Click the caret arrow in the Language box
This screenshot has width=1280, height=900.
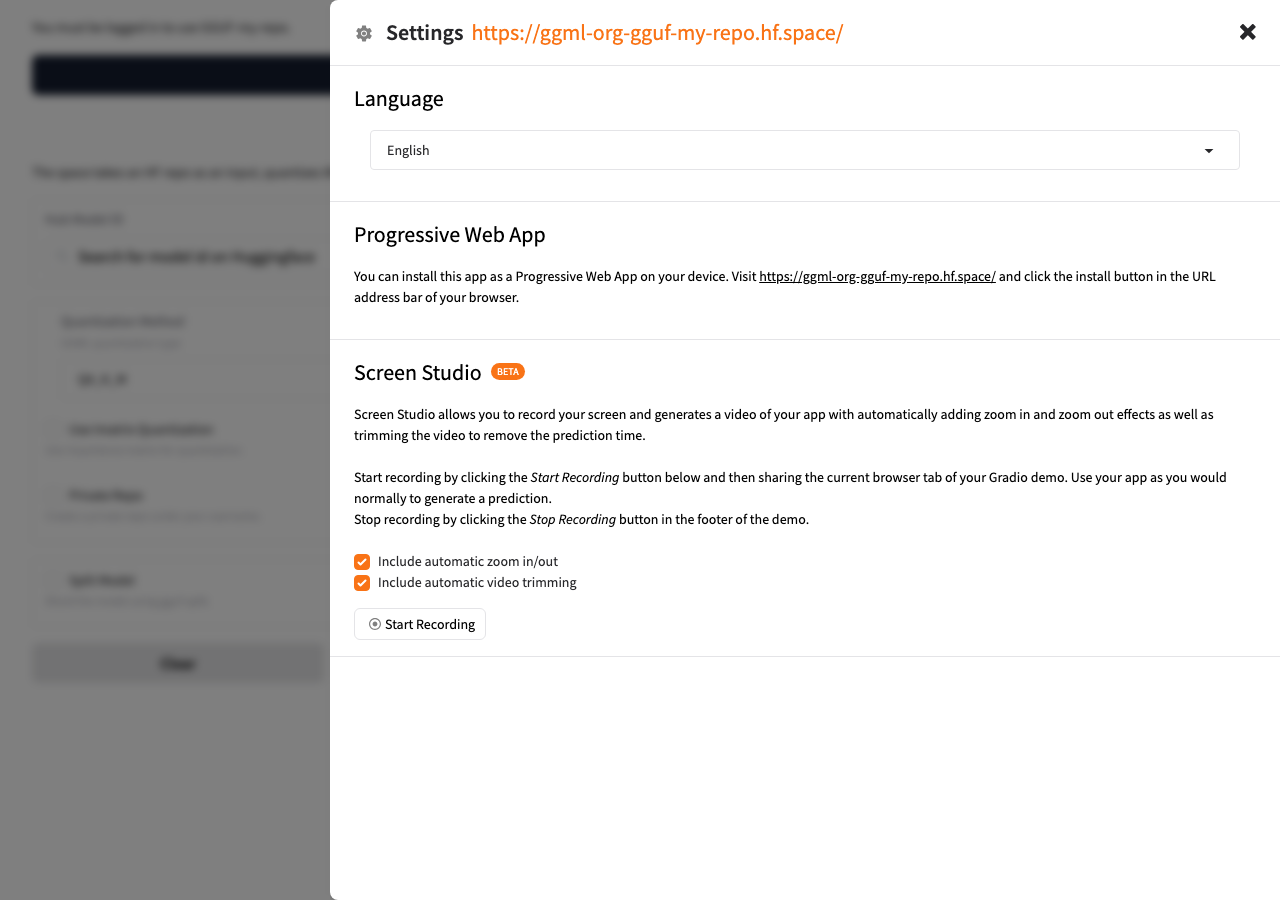click(x=1209, y=151)
